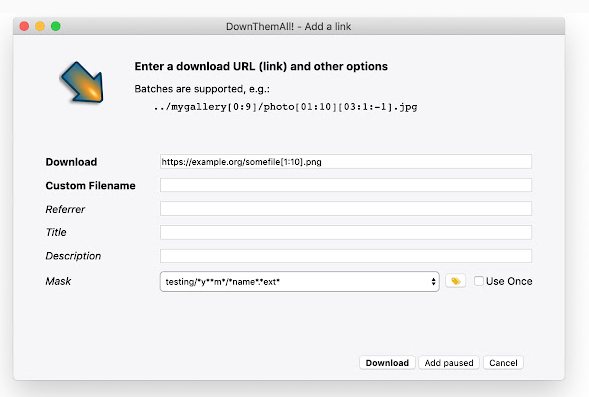Focus the Title input field
589x397 pixels.
[346, 232]
